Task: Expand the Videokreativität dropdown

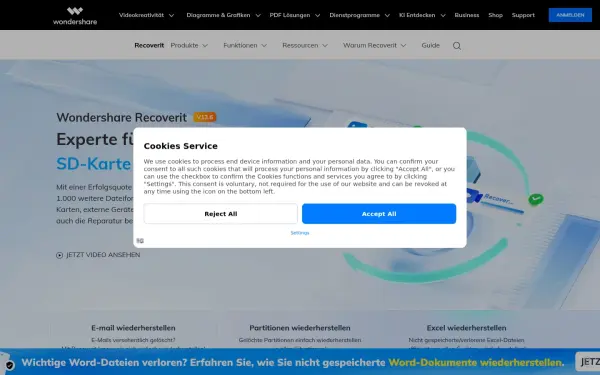Action: pyautogui.click(x=147, y=15)
